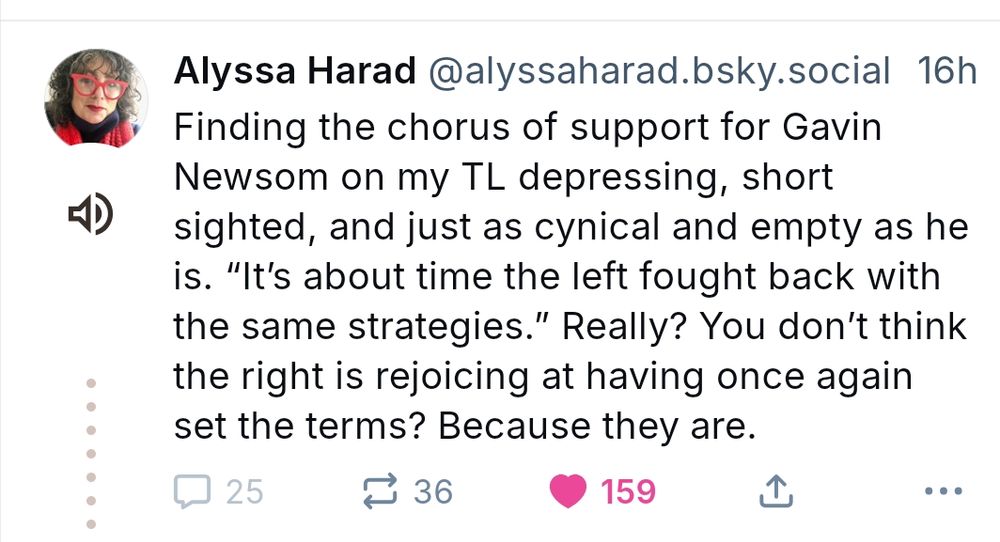
Task: Toggle the speaker sound icon under the avatar
Action: (x=90, y=213)
